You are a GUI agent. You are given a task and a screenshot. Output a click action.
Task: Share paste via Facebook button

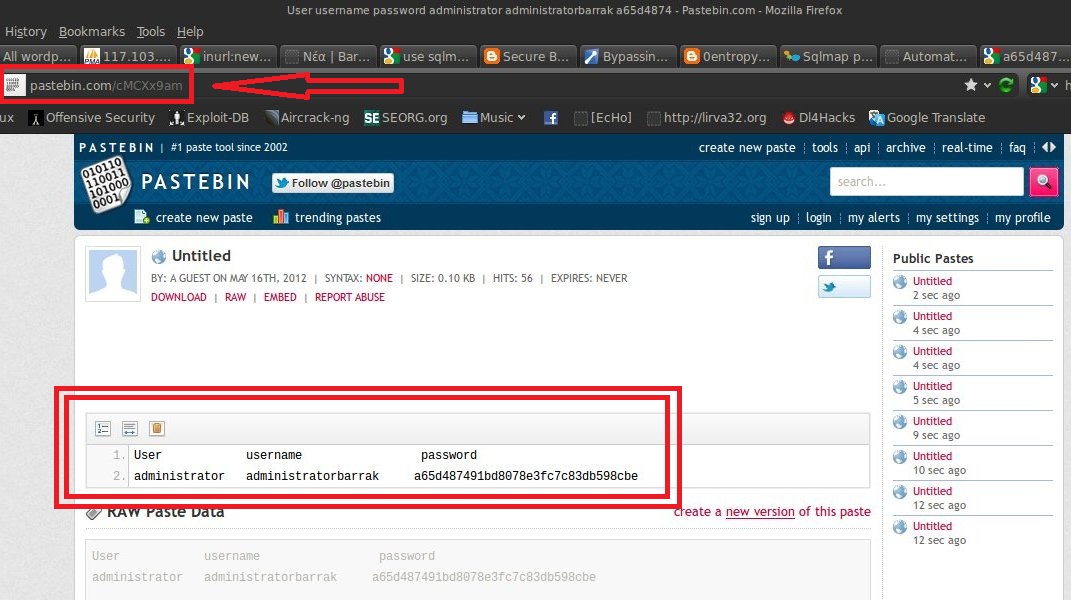coord(844,258)
